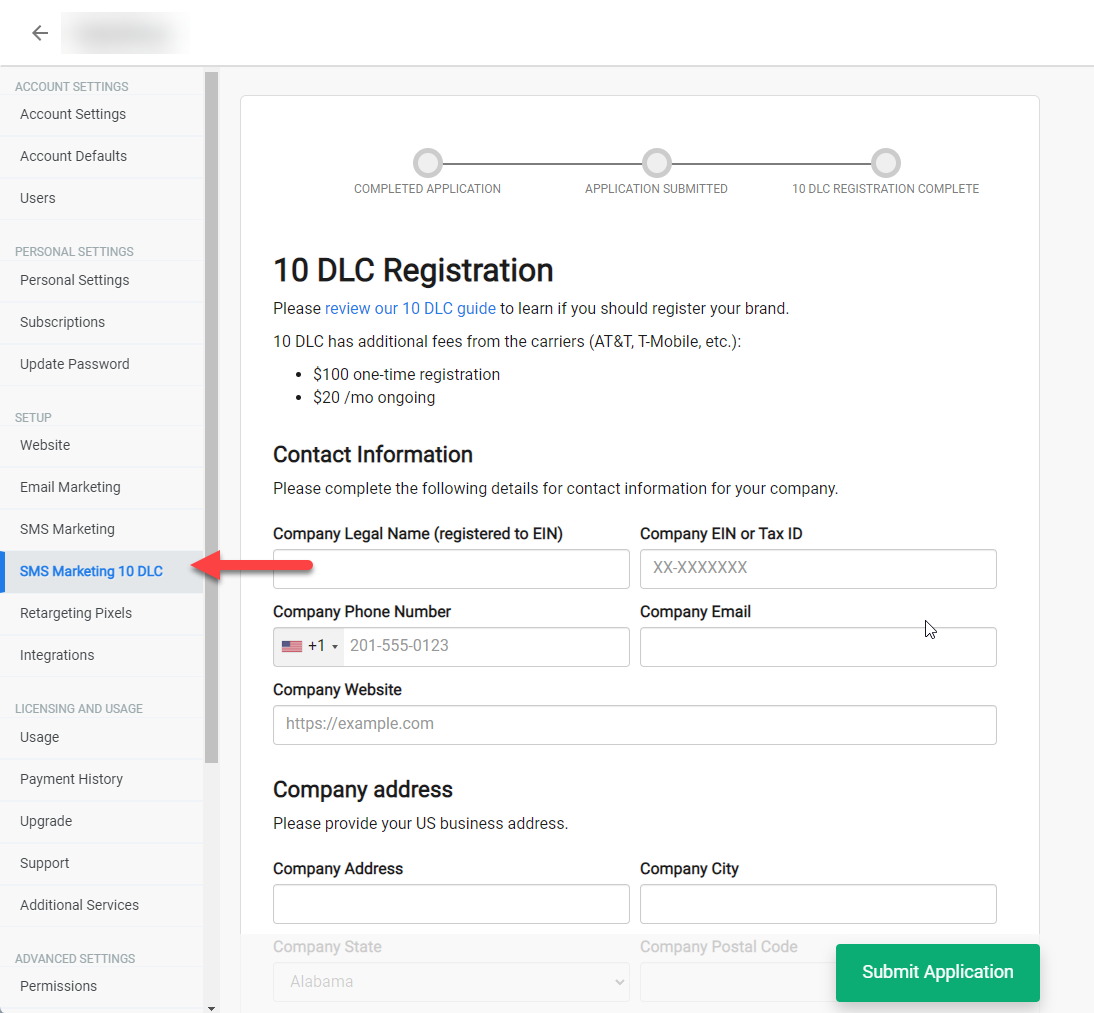The width and height of the screenshot is (1094, 1013).
Task: Focus the Company Phone Number field
Action: [486, 647]
